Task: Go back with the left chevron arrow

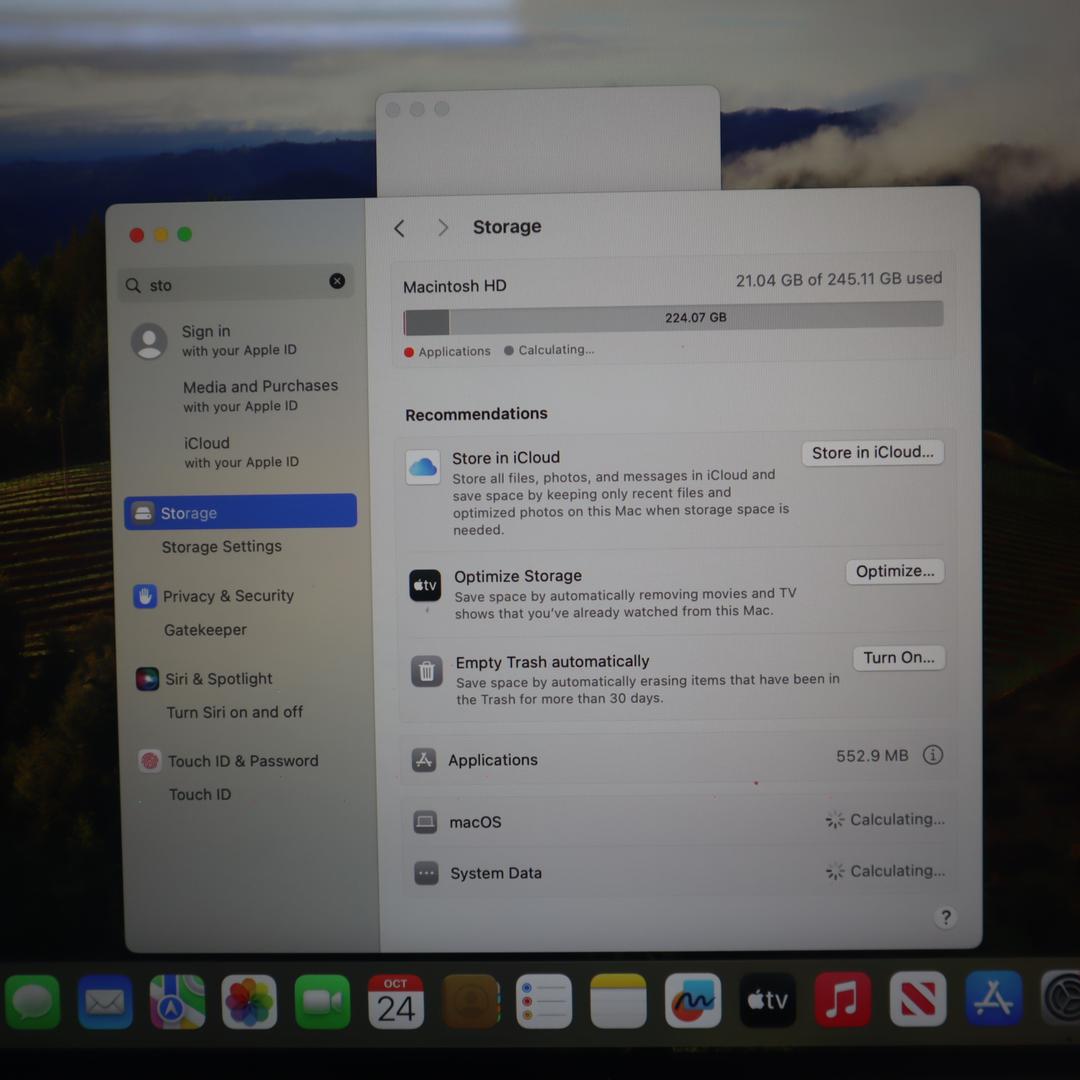Action: [x=400, y=228]
